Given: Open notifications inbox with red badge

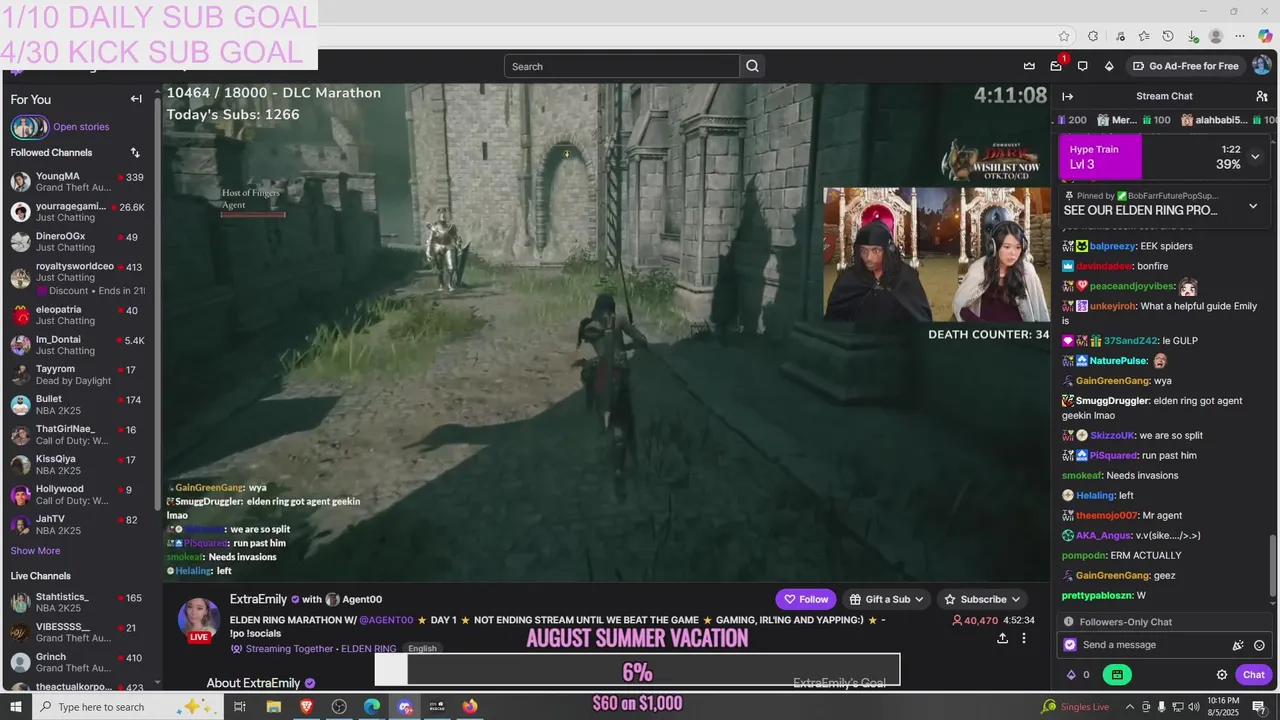Looking at the screenshot, I should click(x=1056, y=66).
